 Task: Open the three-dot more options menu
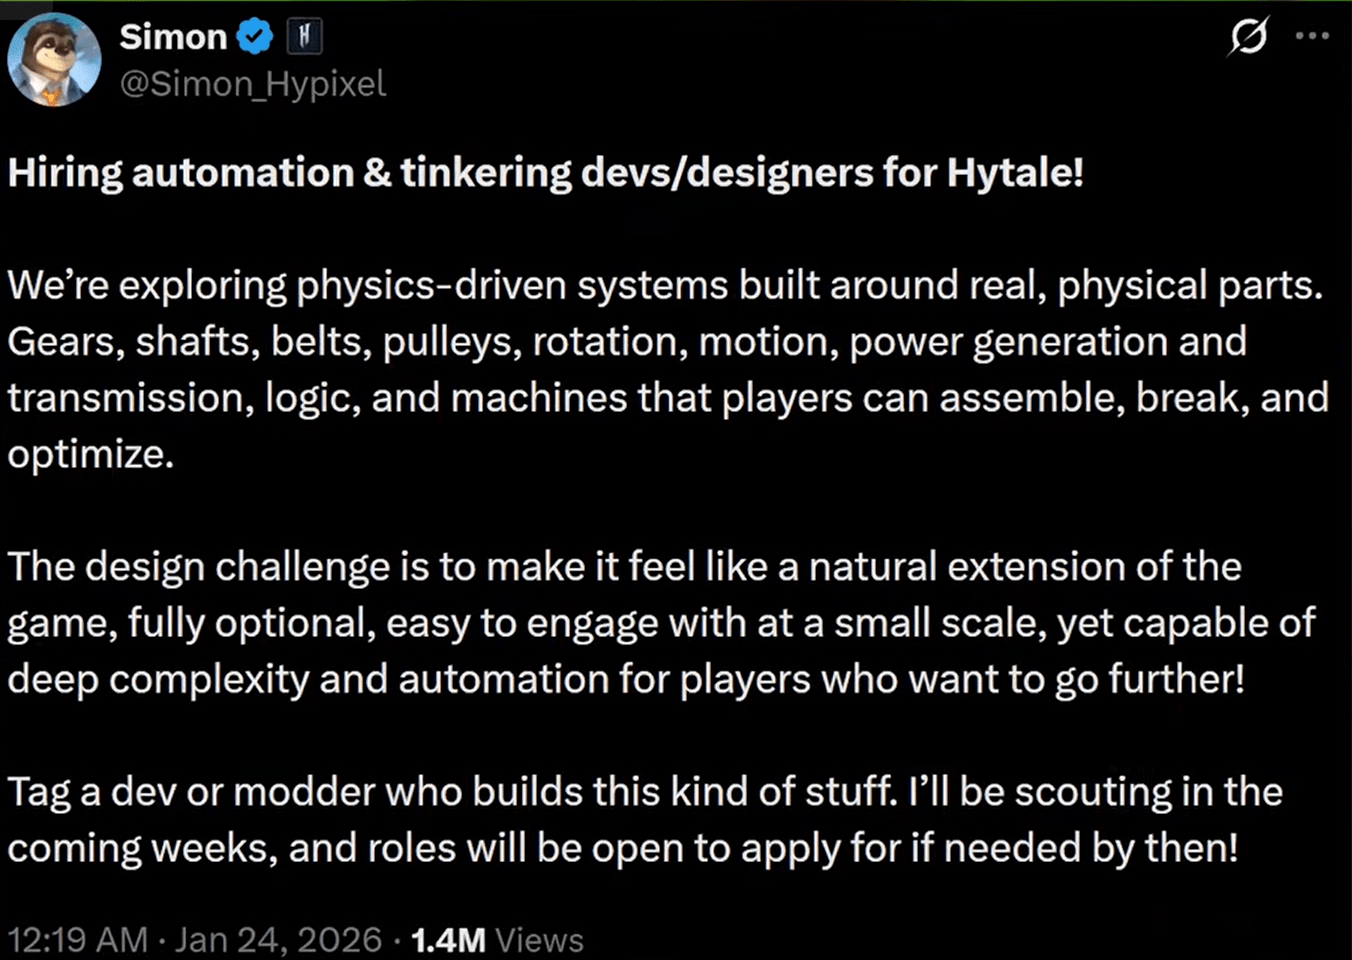point(1312,36)
